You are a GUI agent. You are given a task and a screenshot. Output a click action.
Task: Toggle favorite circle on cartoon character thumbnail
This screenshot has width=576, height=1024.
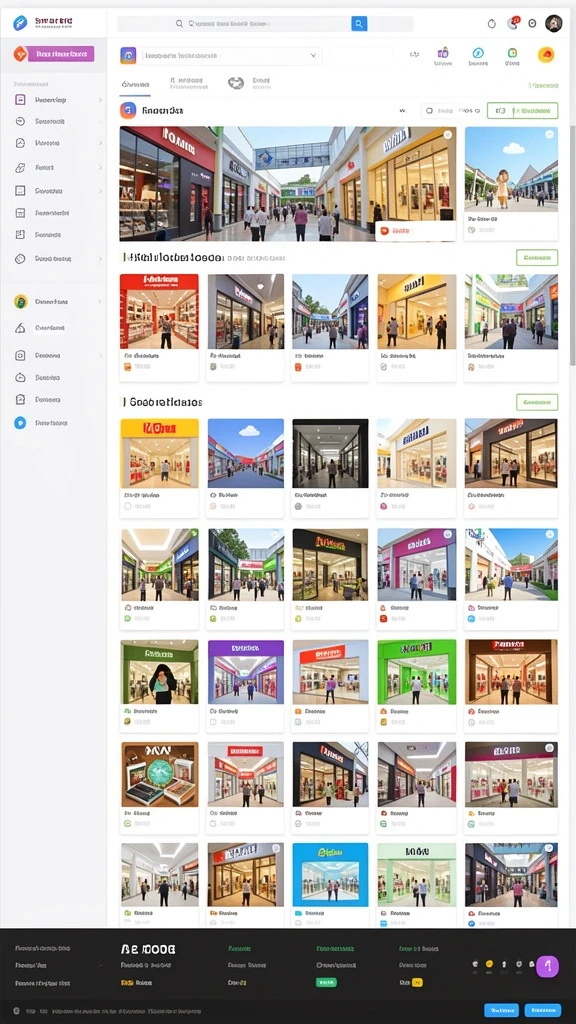549,135
